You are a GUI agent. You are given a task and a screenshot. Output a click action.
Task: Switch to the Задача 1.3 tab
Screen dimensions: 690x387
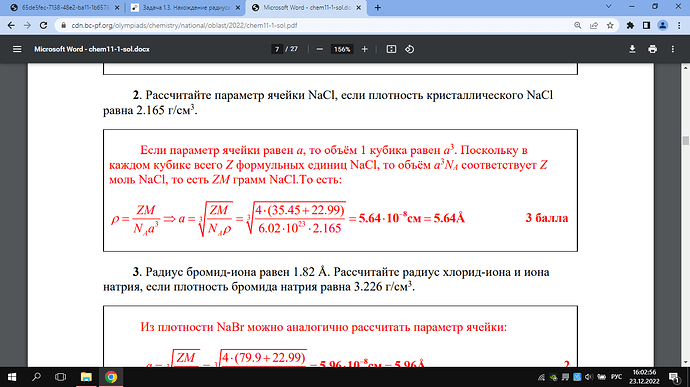(186, 8)
